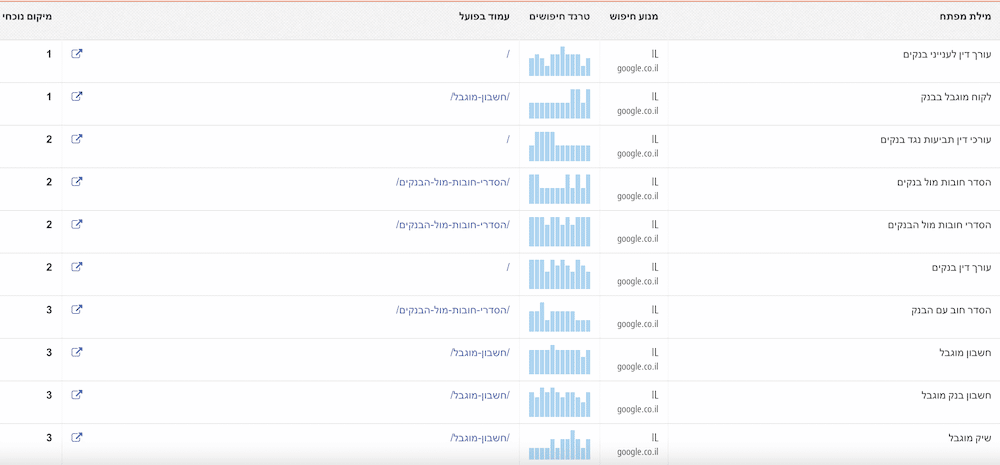
Task: Click external link icon for עורכי דין תביעות נגד בנקים
Action: (x=77, y=139)
